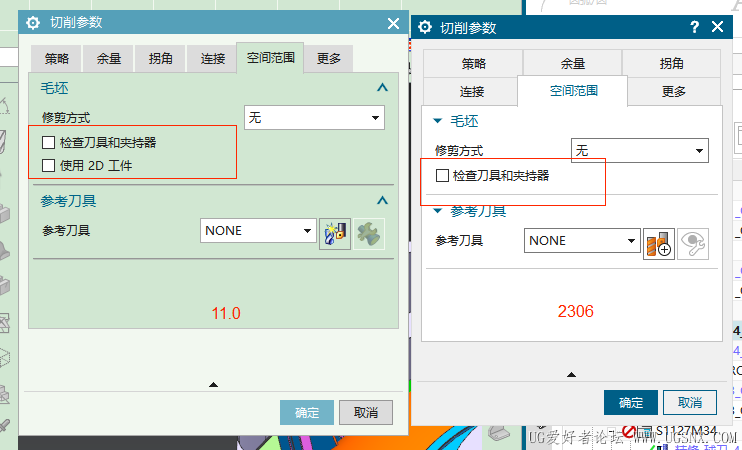The image size is (742, 450).
Task: Open the 连接 tab in the 11.0 dialog
Action: click(x=212, y=59)
